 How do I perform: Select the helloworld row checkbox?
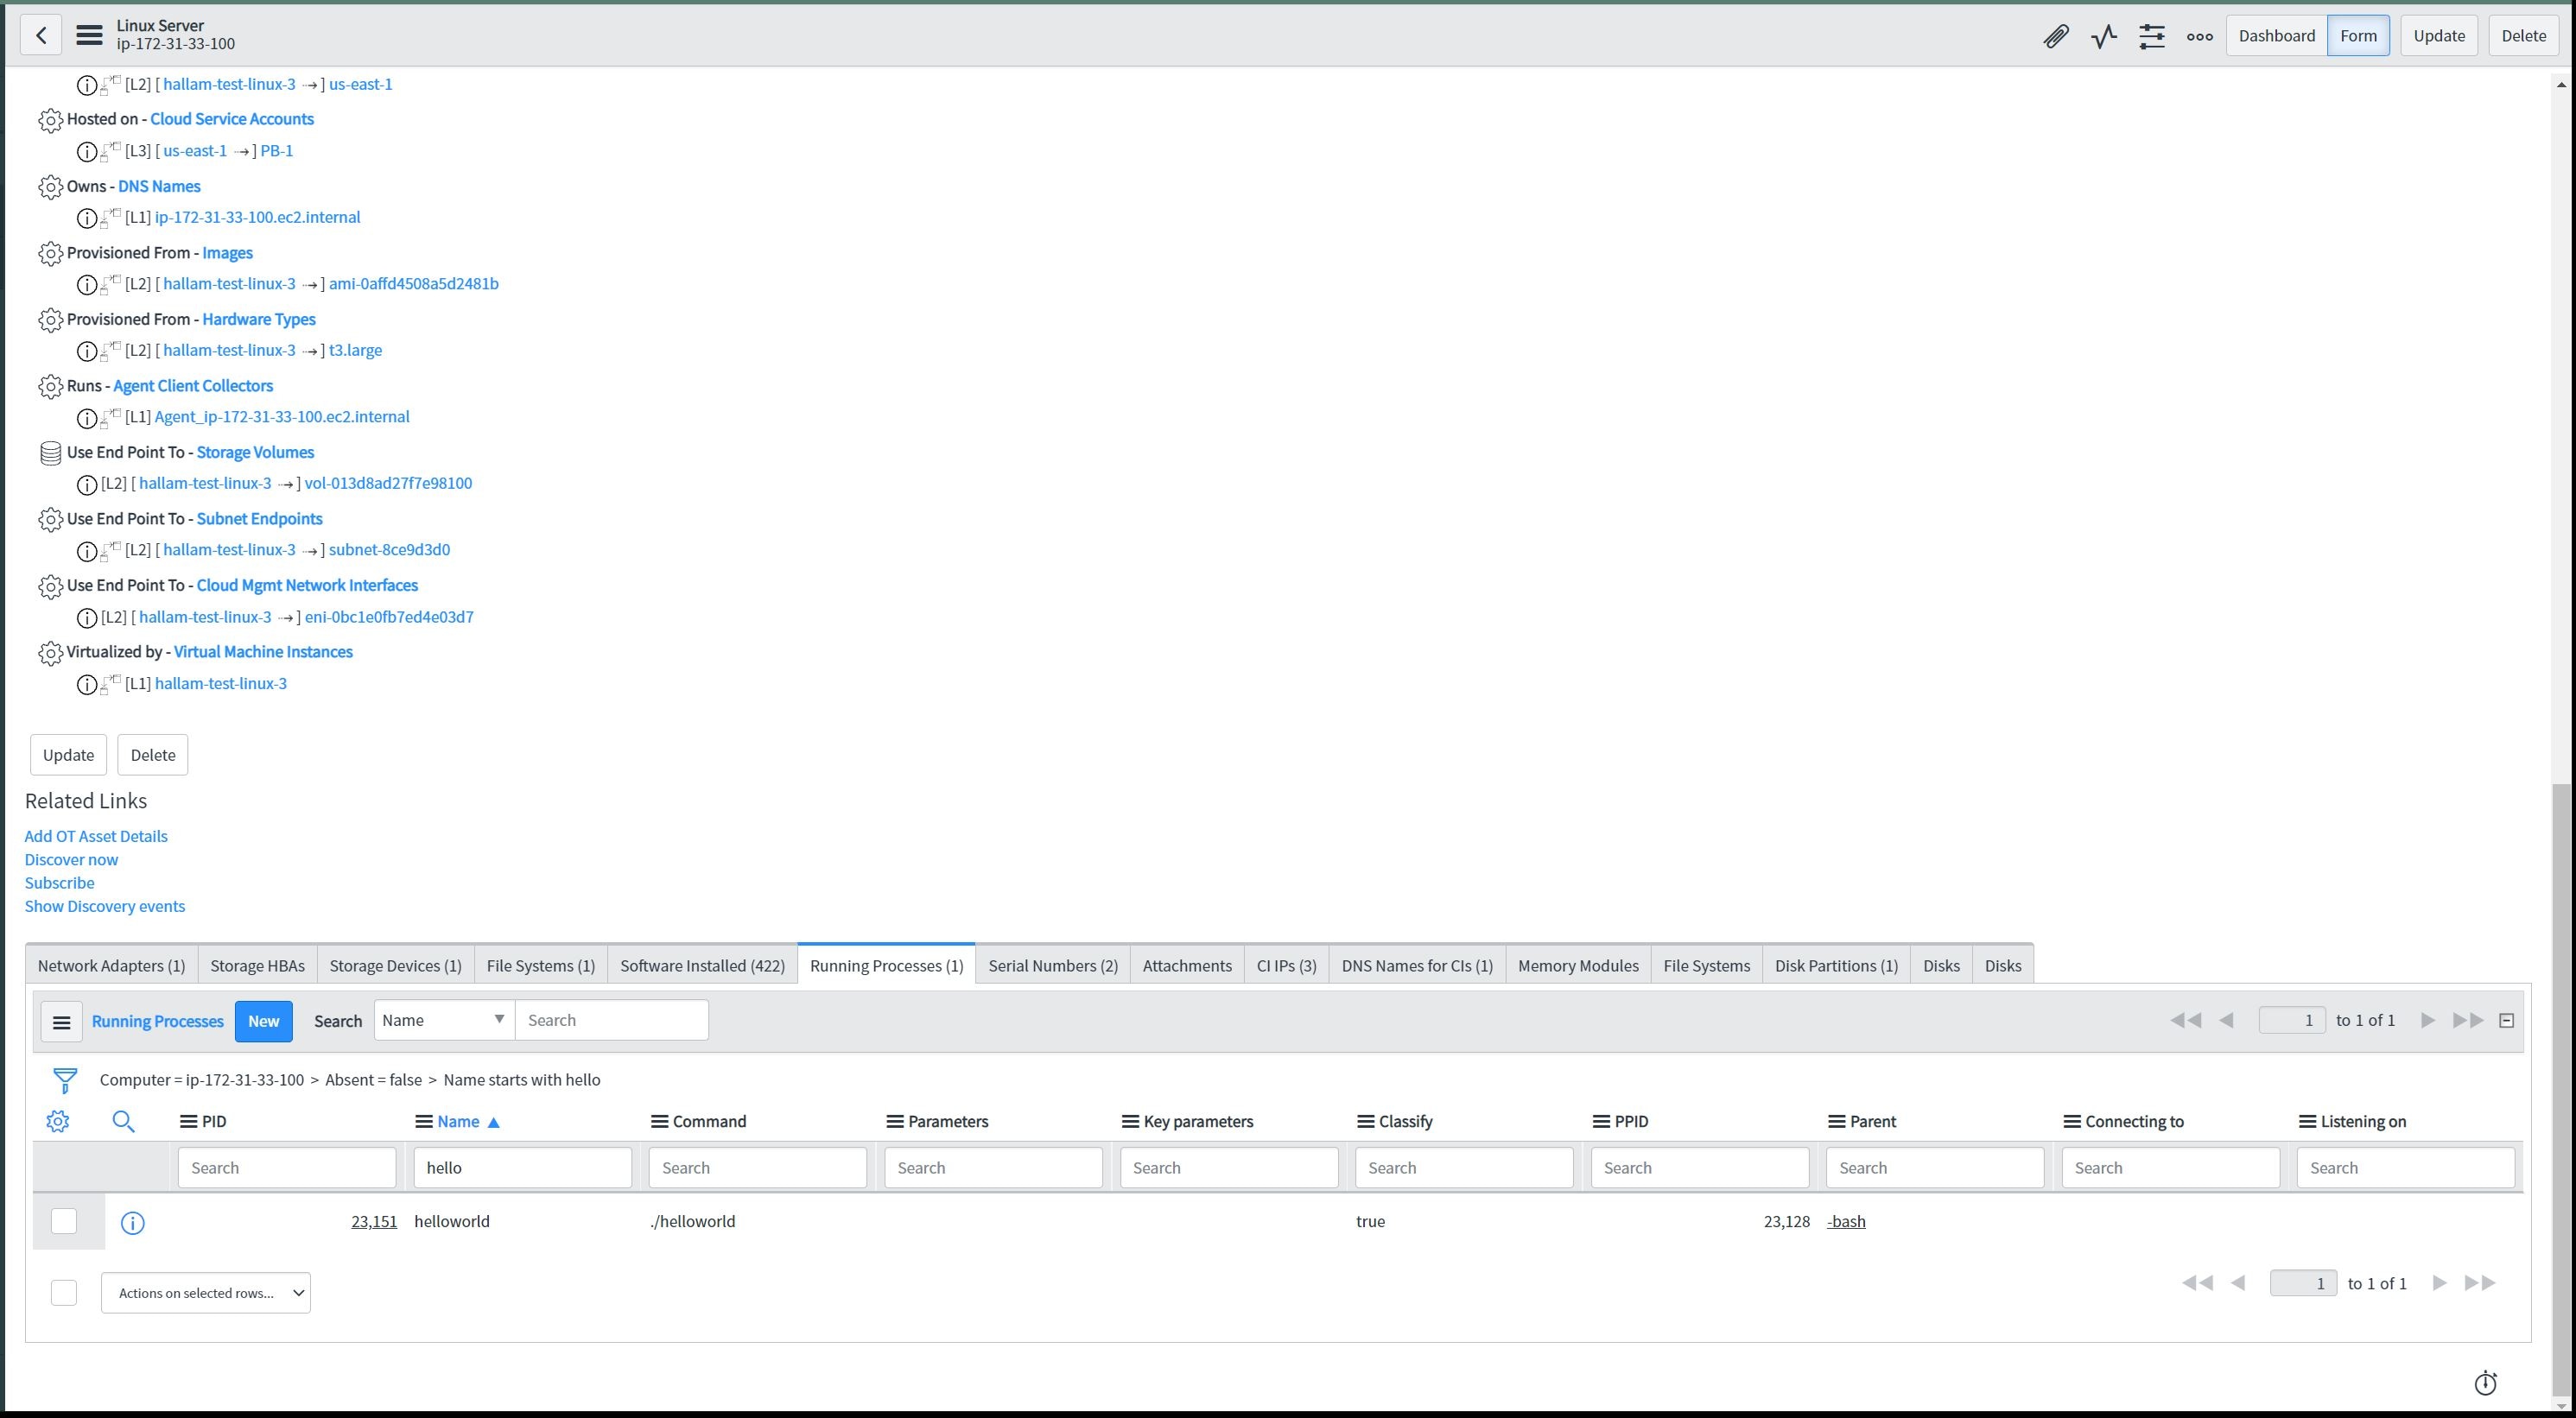64,1221
